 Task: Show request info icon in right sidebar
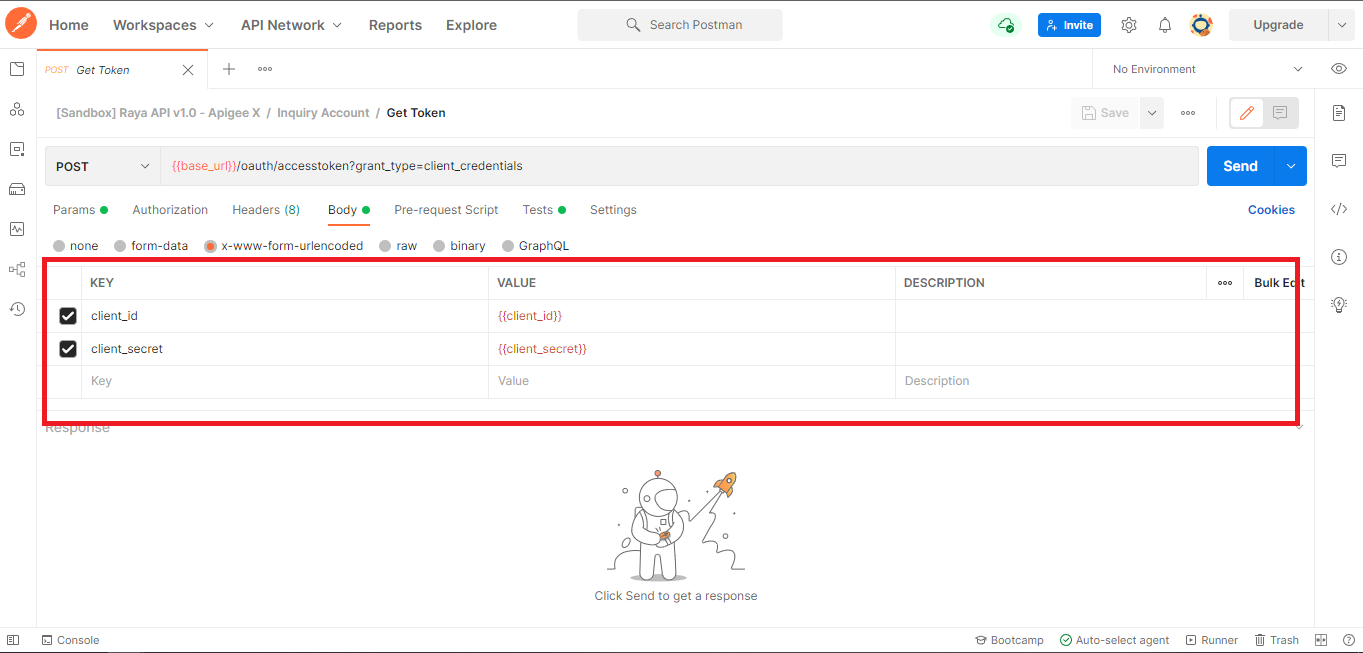point(1339,257)
